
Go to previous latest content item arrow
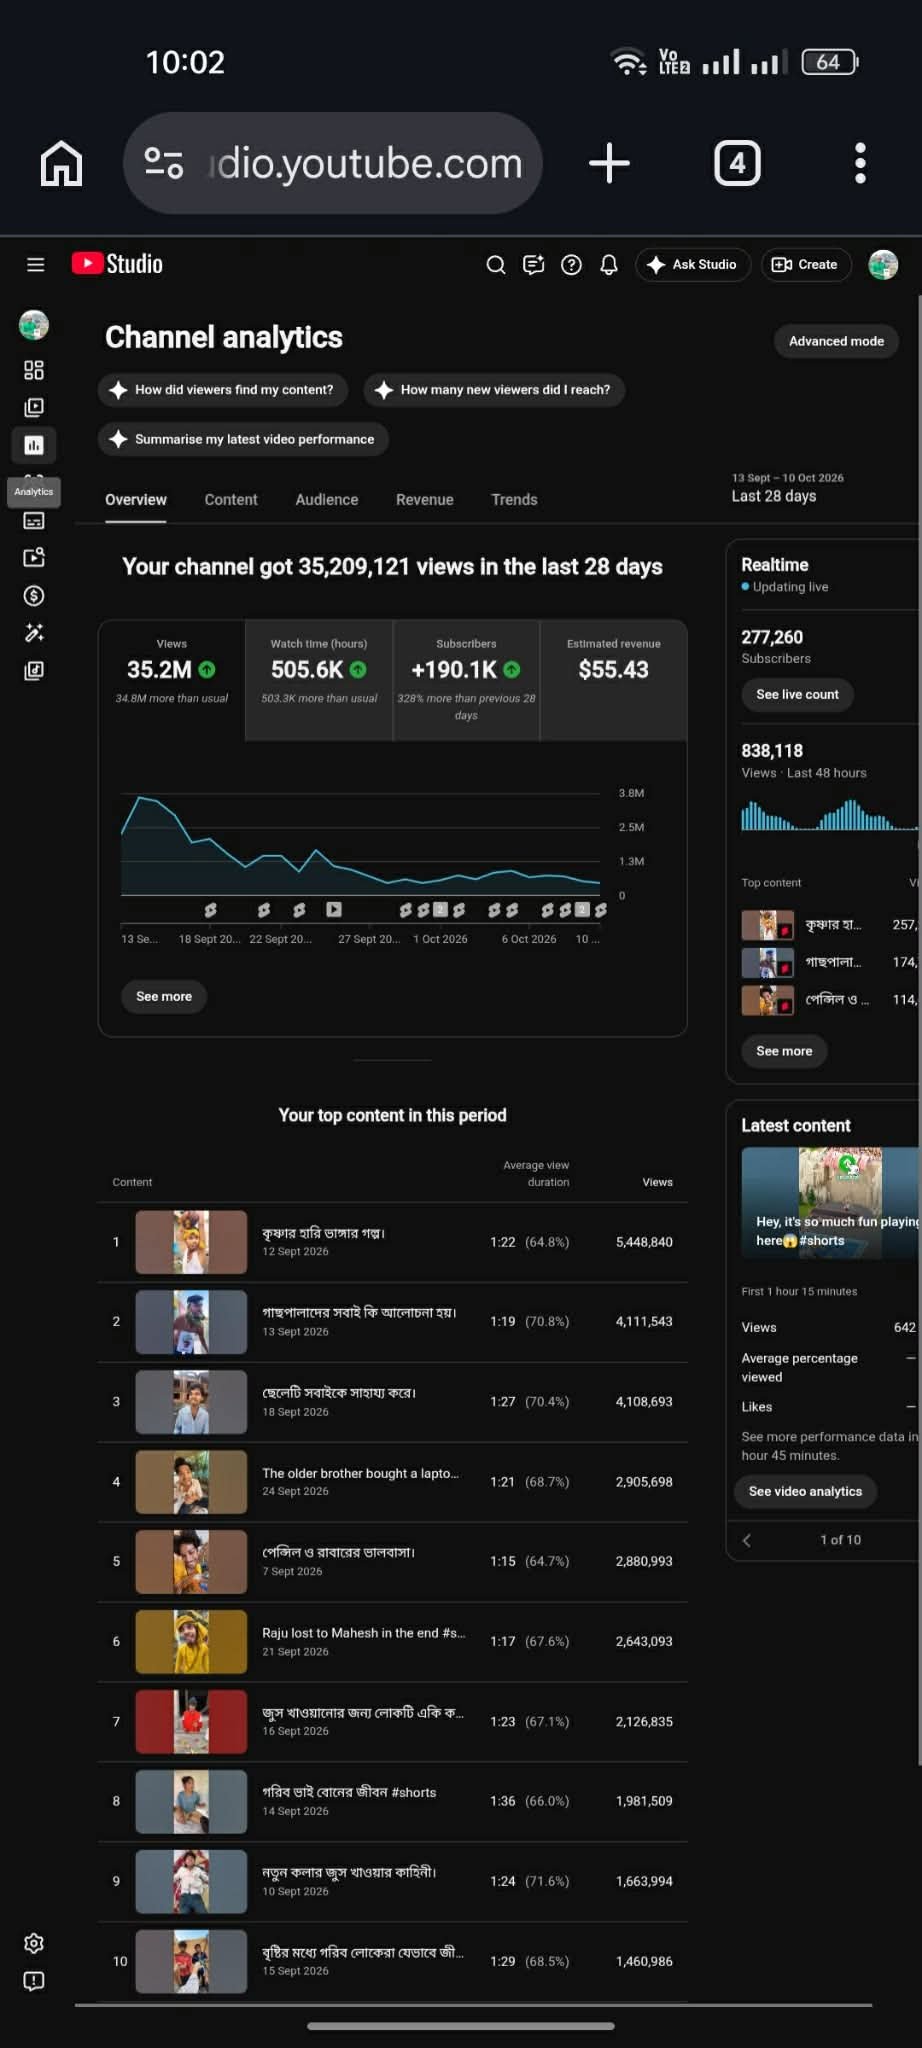[747, 1540]
